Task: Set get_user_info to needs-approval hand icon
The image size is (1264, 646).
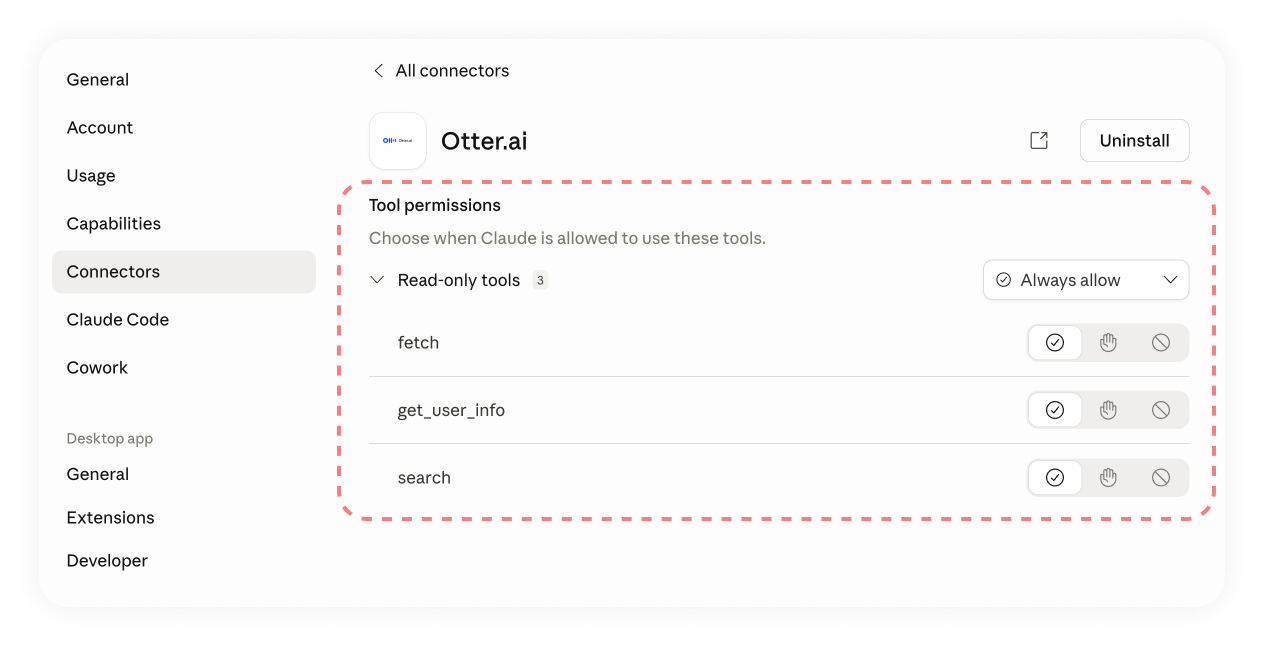Action: tap(1108, 410)
